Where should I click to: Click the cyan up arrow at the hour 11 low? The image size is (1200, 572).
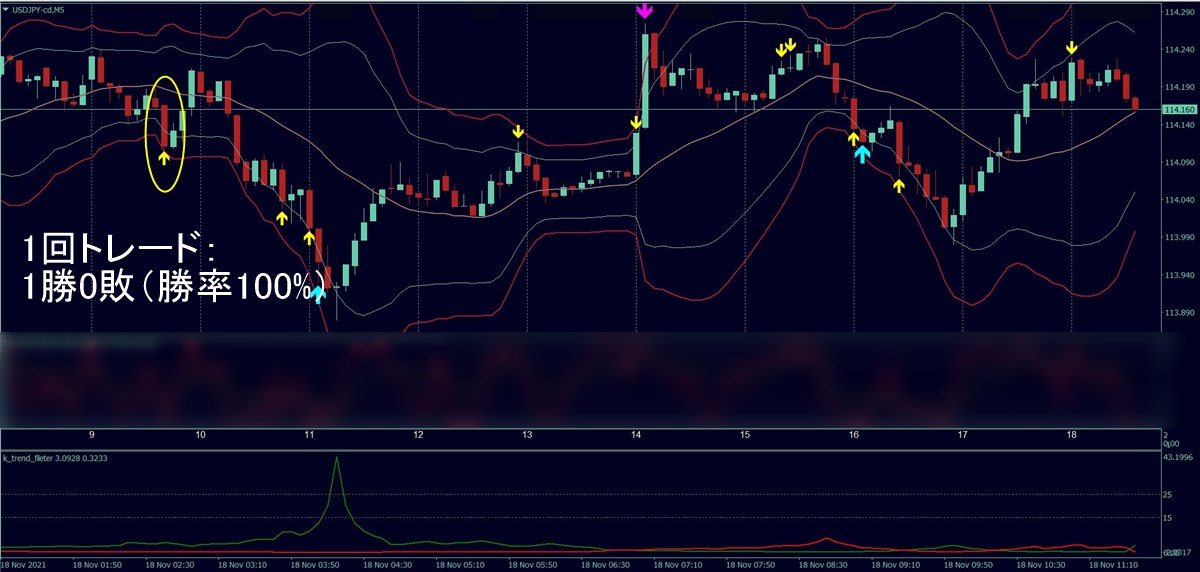pos(318,294)
